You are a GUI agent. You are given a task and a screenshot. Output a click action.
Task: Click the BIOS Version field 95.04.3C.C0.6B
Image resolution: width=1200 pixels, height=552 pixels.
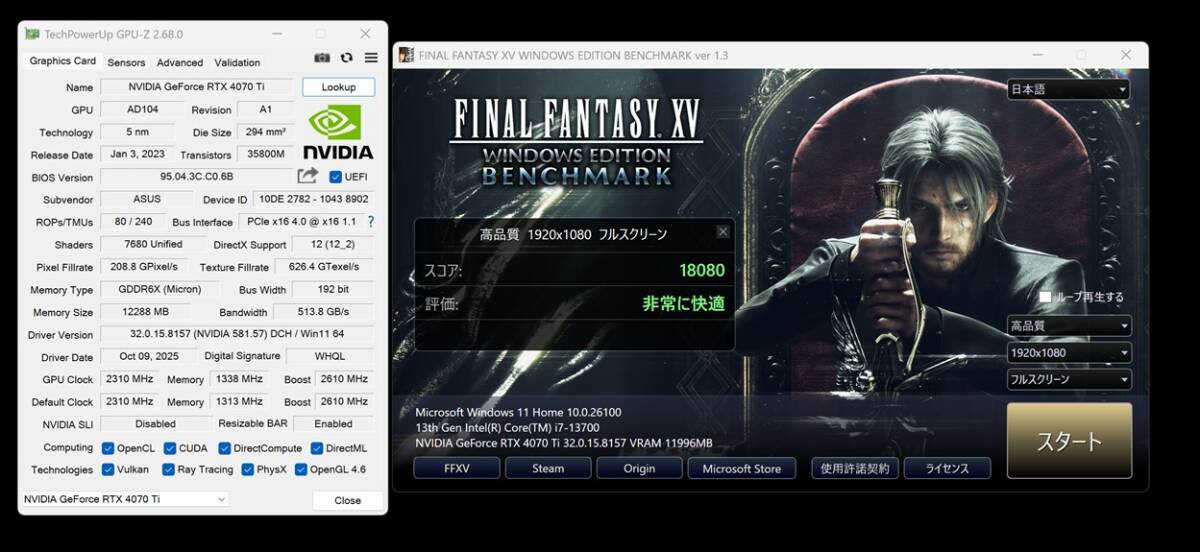tap(196, 177)
